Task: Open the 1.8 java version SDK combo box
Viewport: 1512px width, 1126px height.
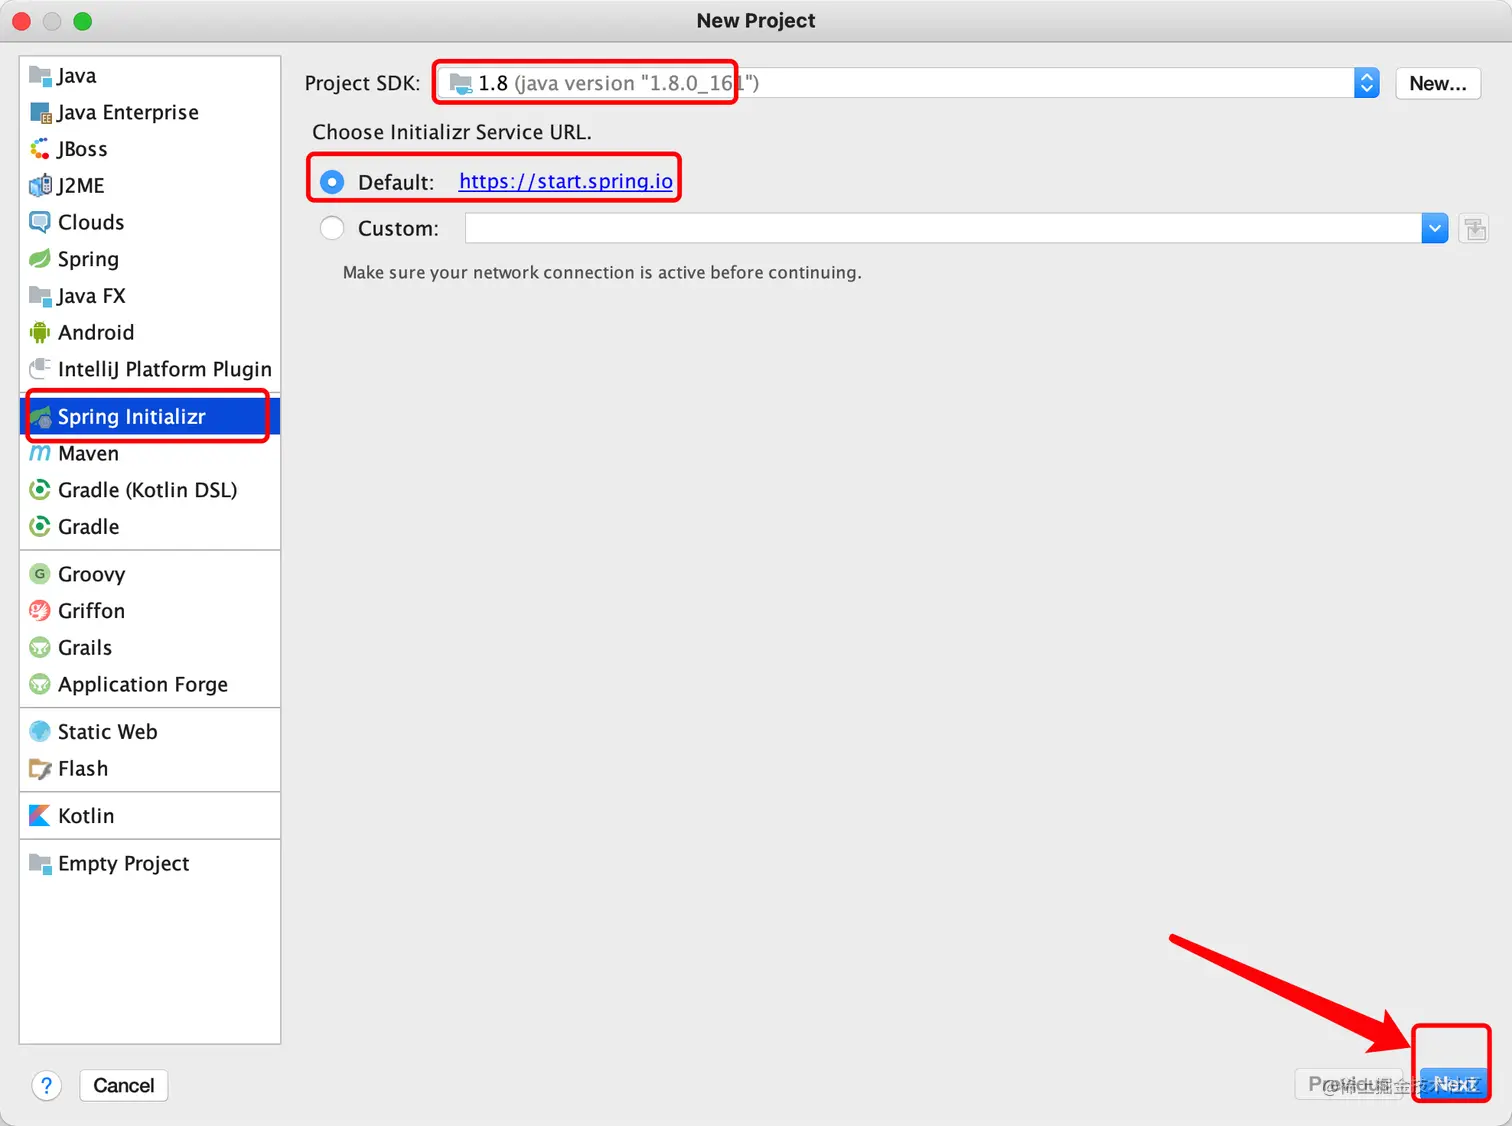Action: (908, 83)
